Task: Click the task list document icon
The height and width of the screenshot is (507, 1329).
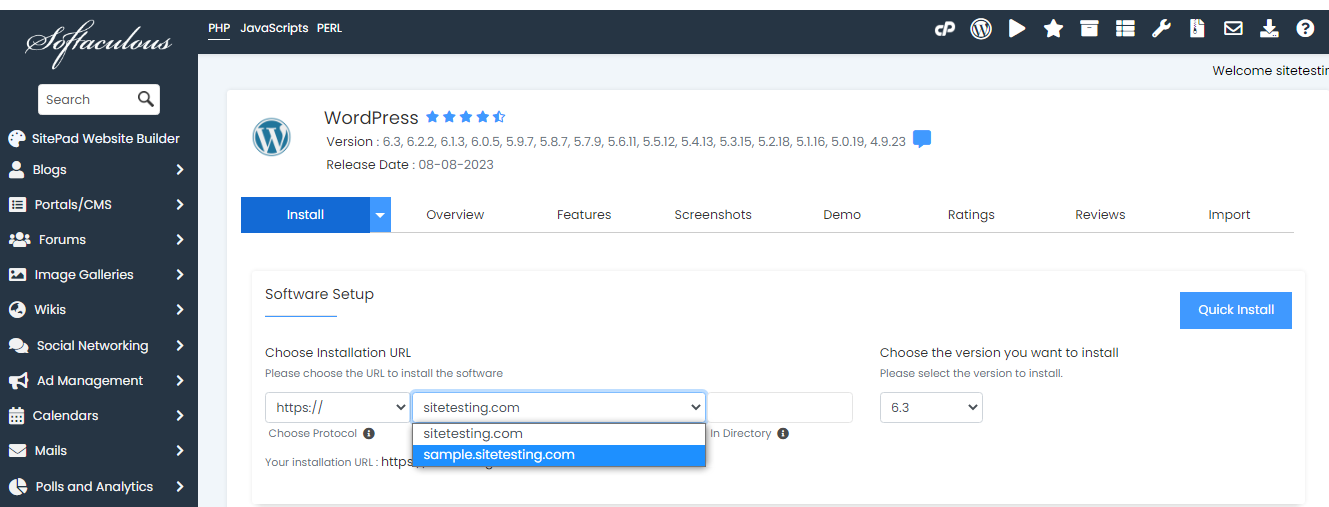Action: (x=1197, y=29)
